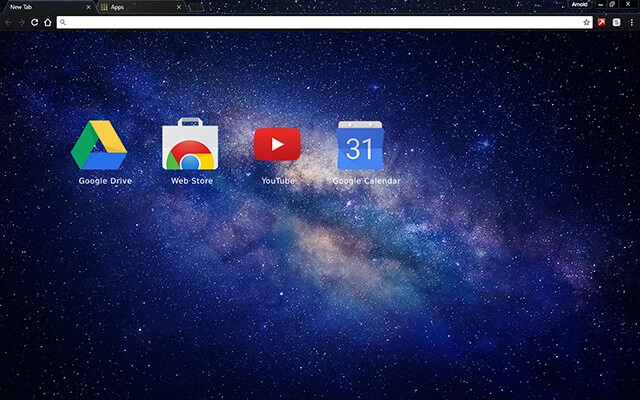
Task: Click the YouTube label text
Action: pyautogui.click(x=278, y=180)
